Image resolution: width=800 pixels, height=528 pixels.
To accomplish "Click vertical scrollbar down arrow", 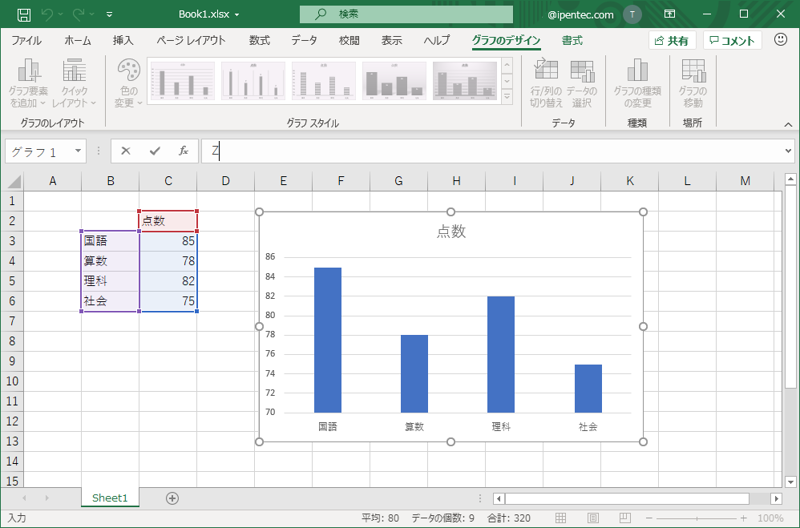I will (790, 481).
